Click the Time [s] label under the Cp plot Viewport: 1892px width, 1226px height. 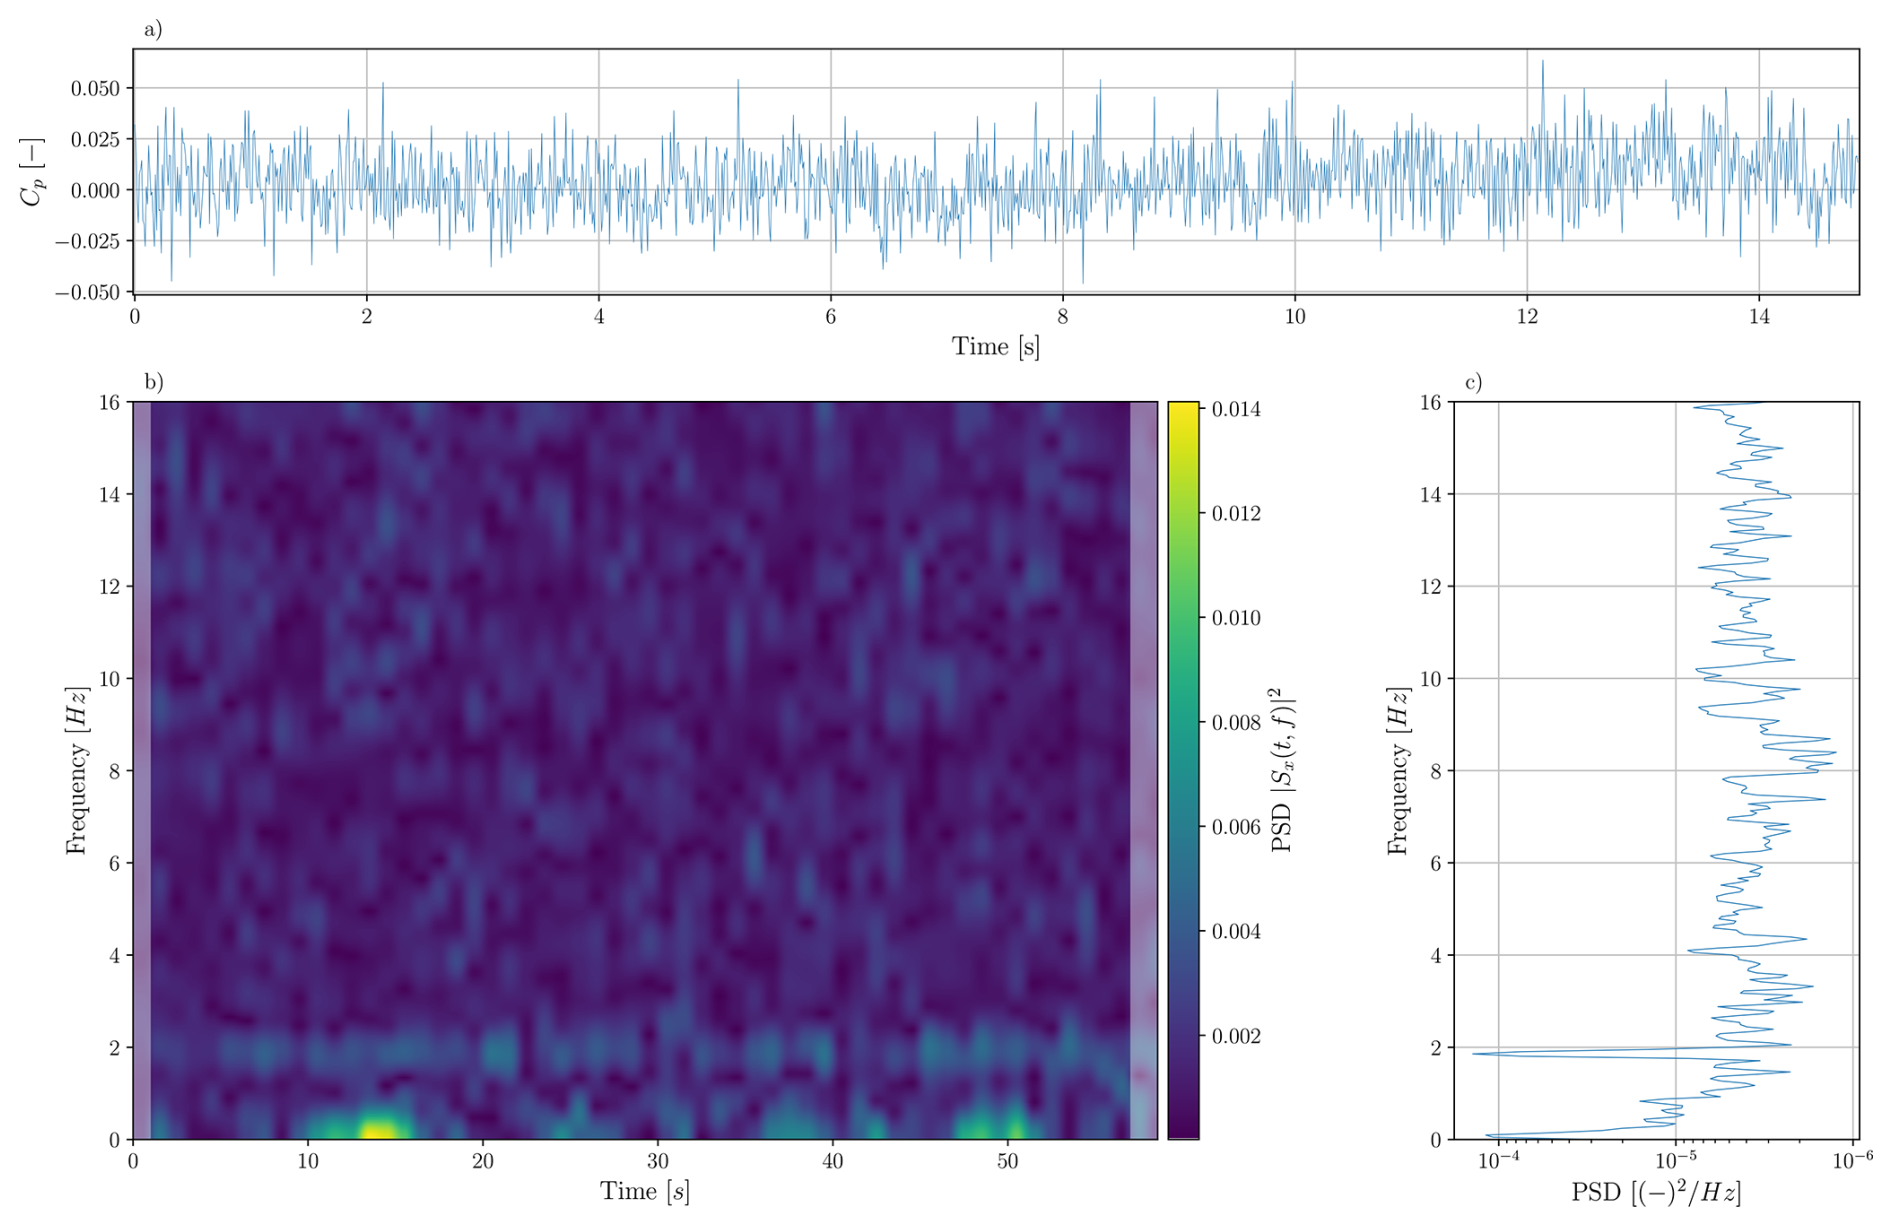coord(995,347)
